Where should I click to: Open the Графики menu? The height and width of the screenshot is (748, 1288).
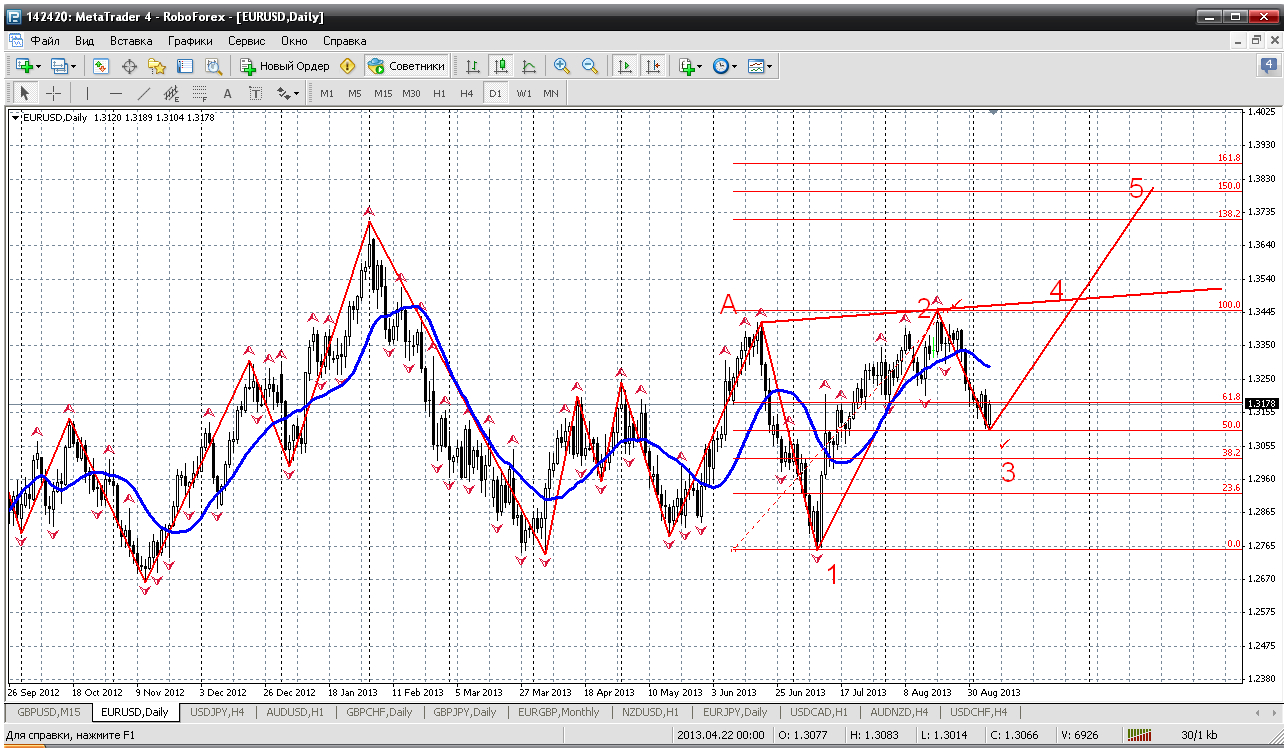pos(190,41)
